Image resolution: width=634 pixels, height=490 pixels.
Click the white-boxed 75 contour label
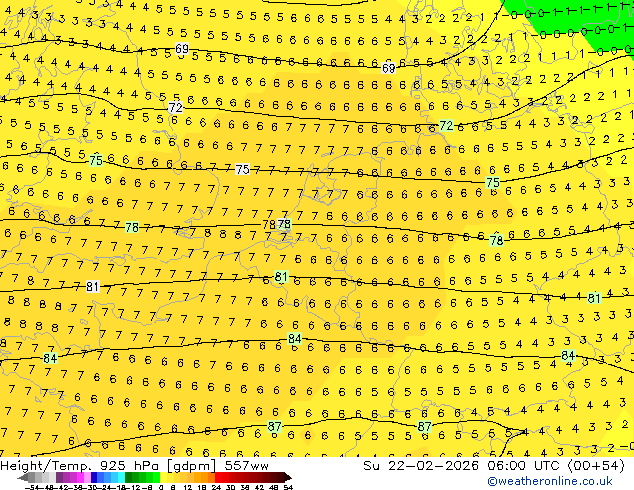(242, 169)
